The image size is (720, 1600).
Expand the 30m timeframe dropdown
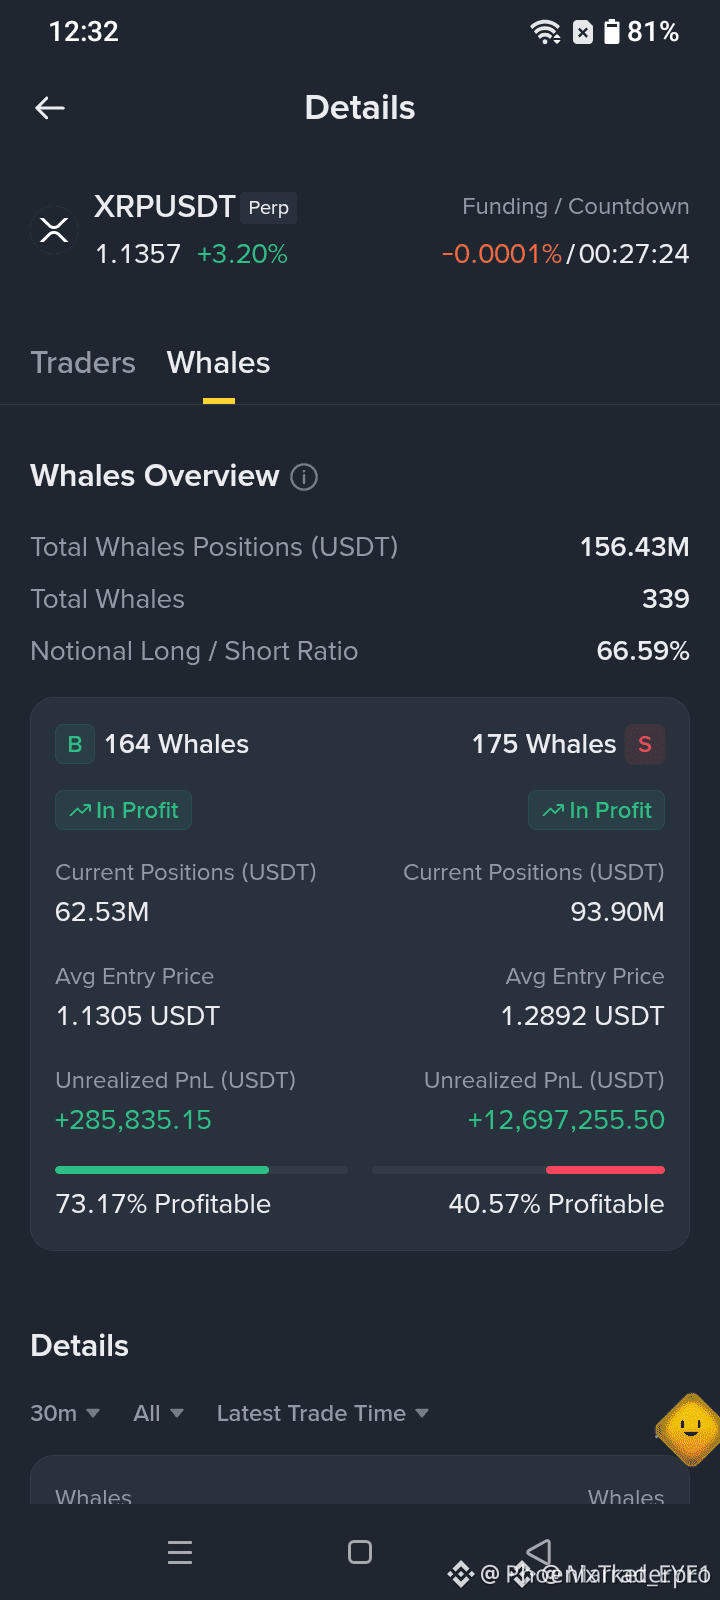tap(65, 1413)
